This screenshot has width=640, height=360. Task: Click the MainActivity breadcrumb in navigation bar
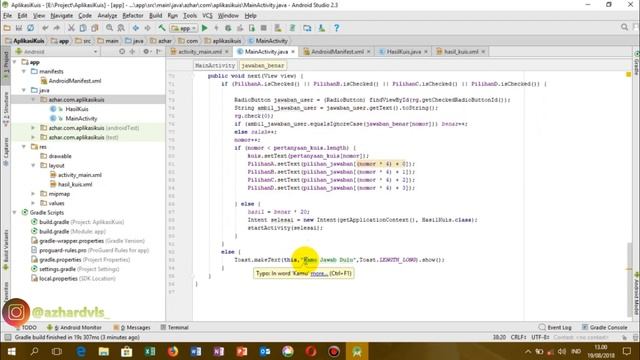pos(268,41)
